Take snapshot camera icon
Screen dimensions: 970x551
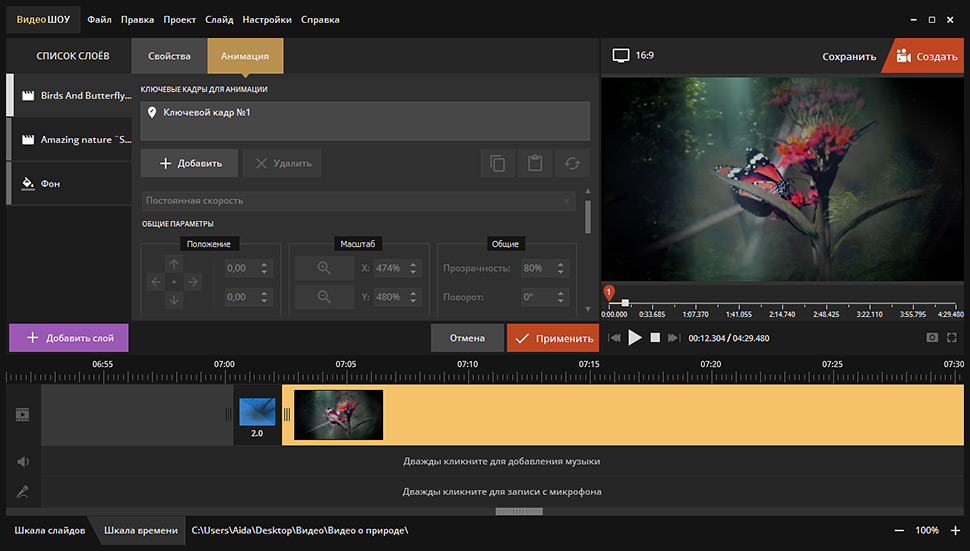932,338
